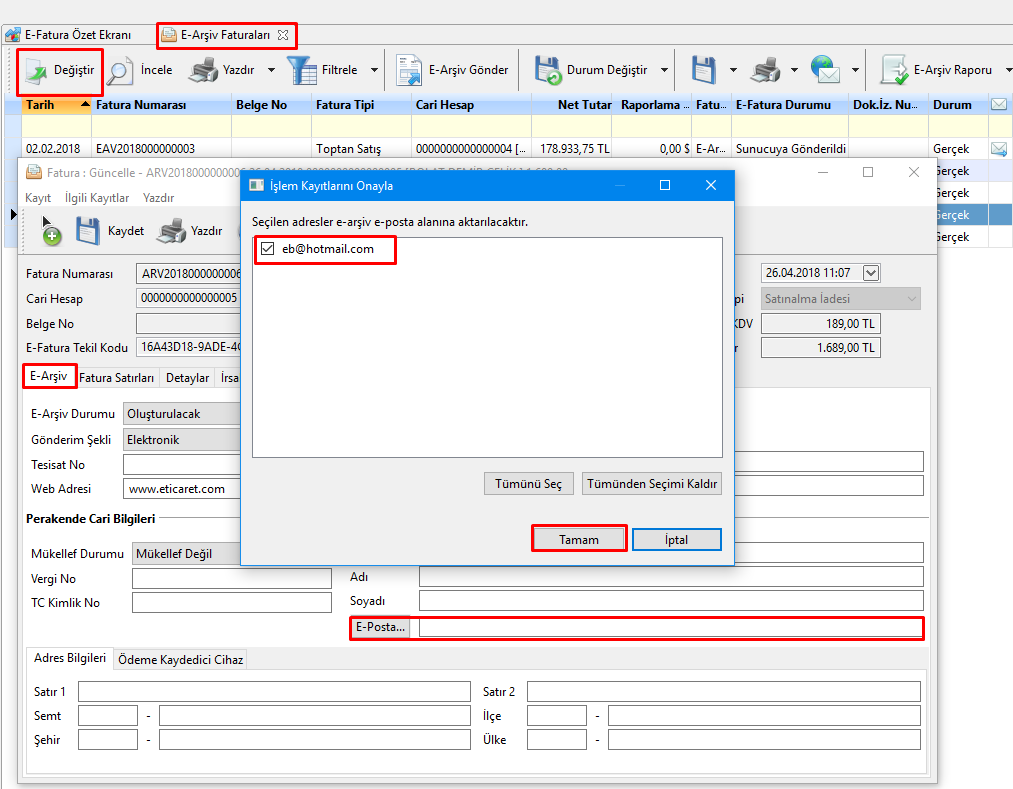
Task: Expand the Durum Değiştir dropdown arrow
Action: point(665,71)
